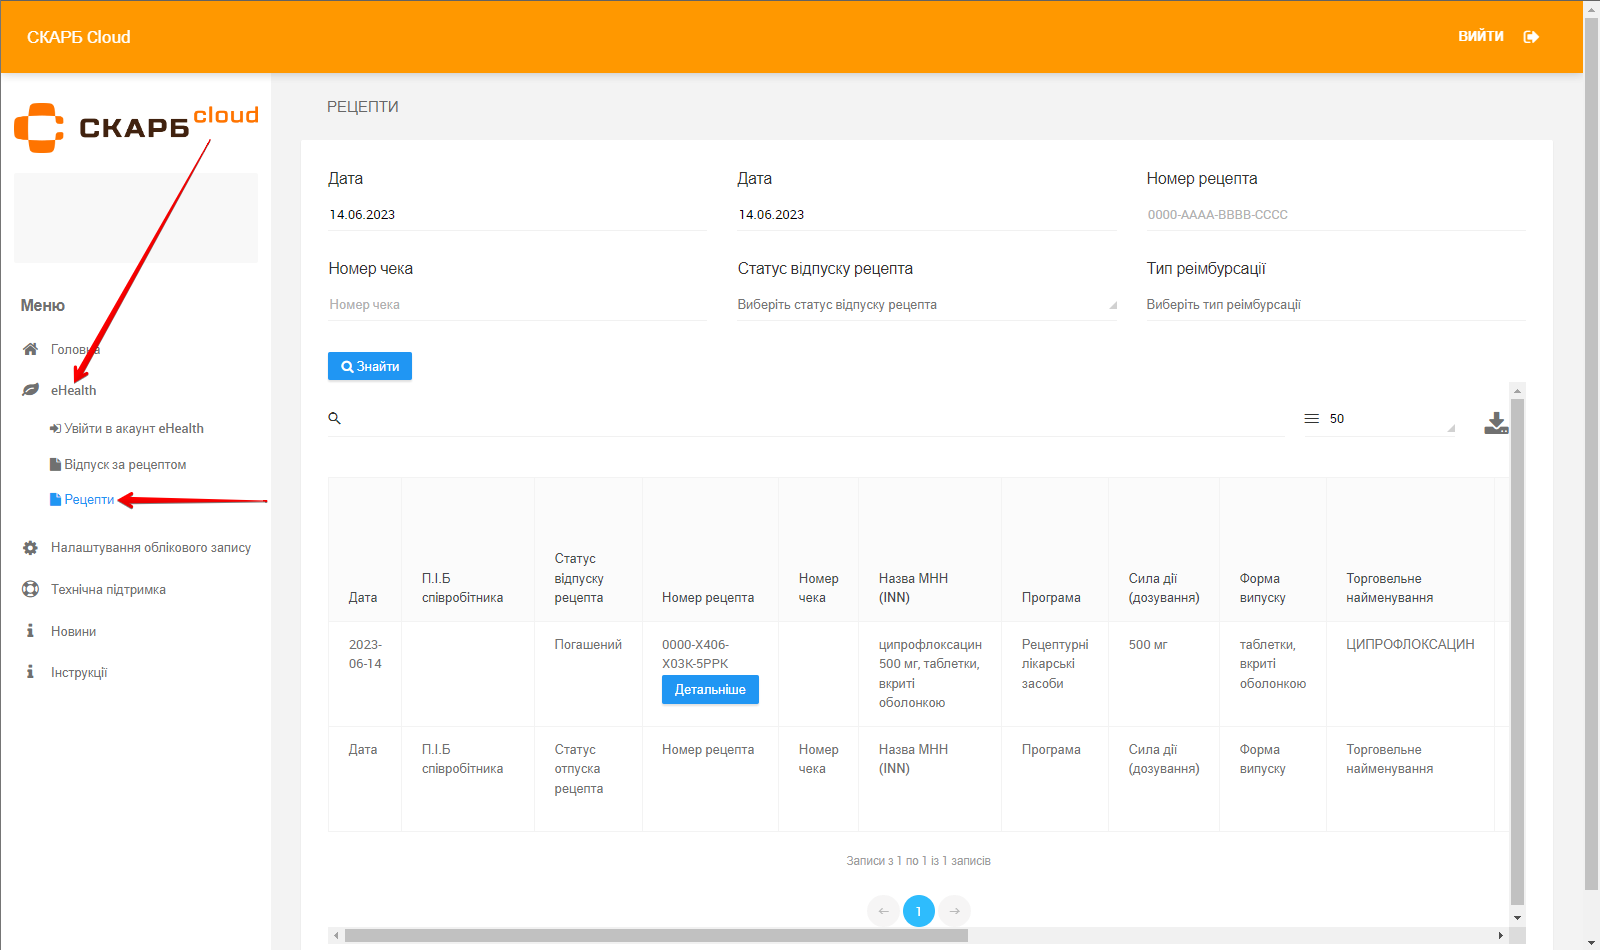This screenshot has height=950, width=1600.
Task: Click the magnifier icon in table search
Action: (x=335, y=418)
